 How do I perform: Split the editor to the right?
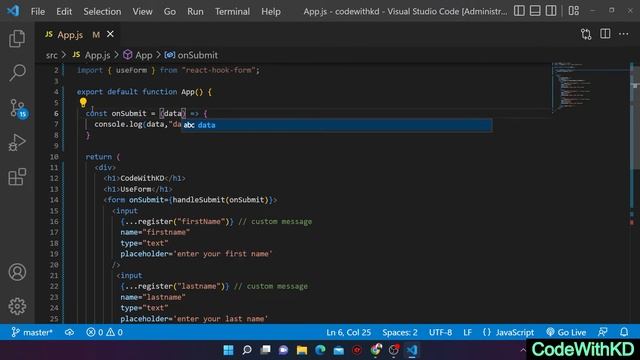pyautogui.click(x=605, y=34)
